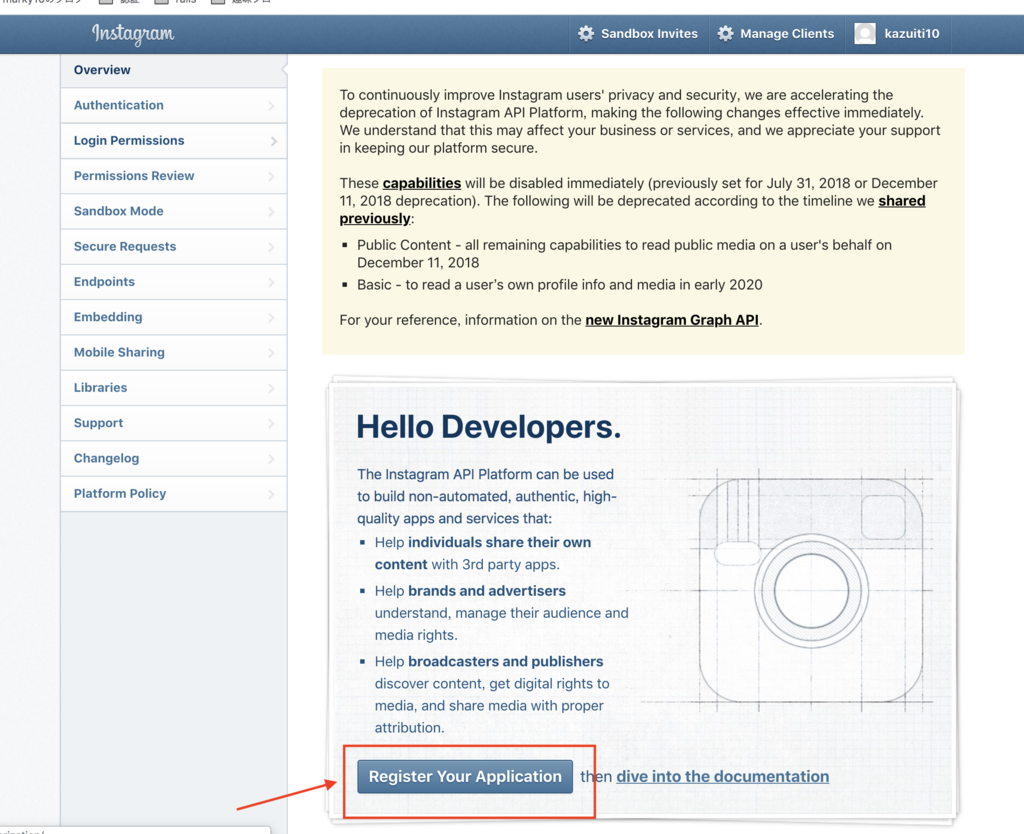Image resolution: width=1024 pixels, height=834 pixels.
Task: Open Platform Policy page
Action: coord(174,493)
